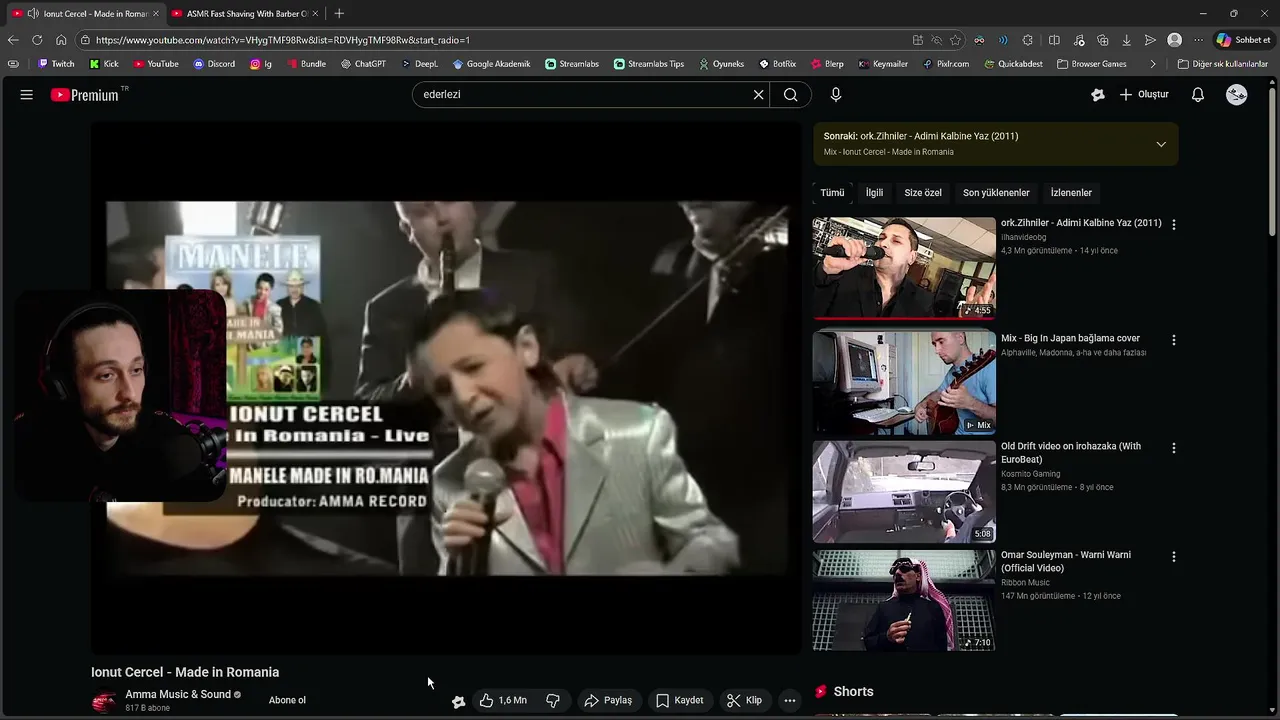Open Omar Souleyman Warni Warni thumbnail
This screenshot has height=720, width=1280.
[x=904, y=600]
